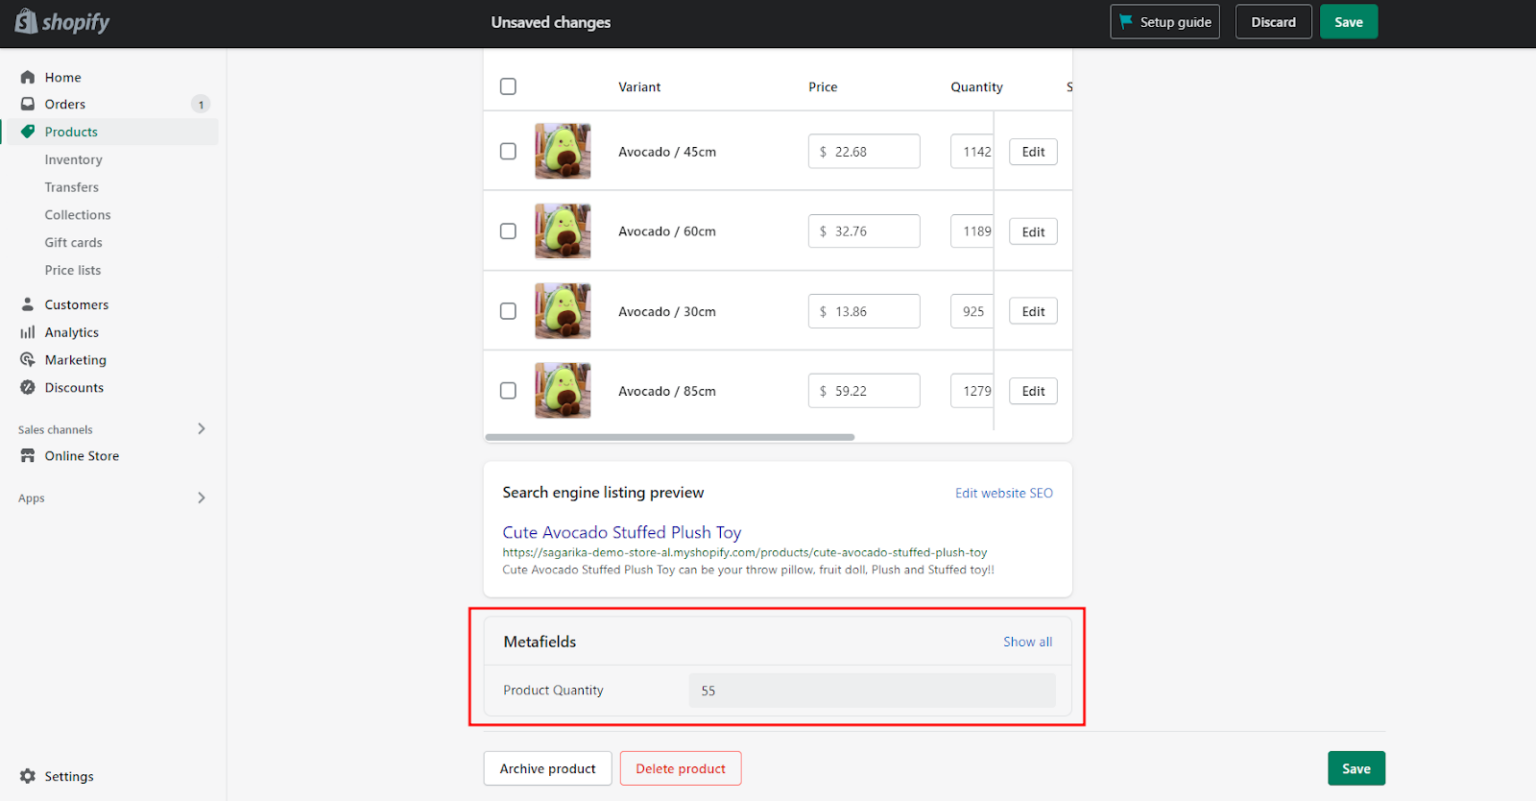1536x801 pixels.
Task: Check the Avocado / 85cm variant row
Action: tap(508, 391)
